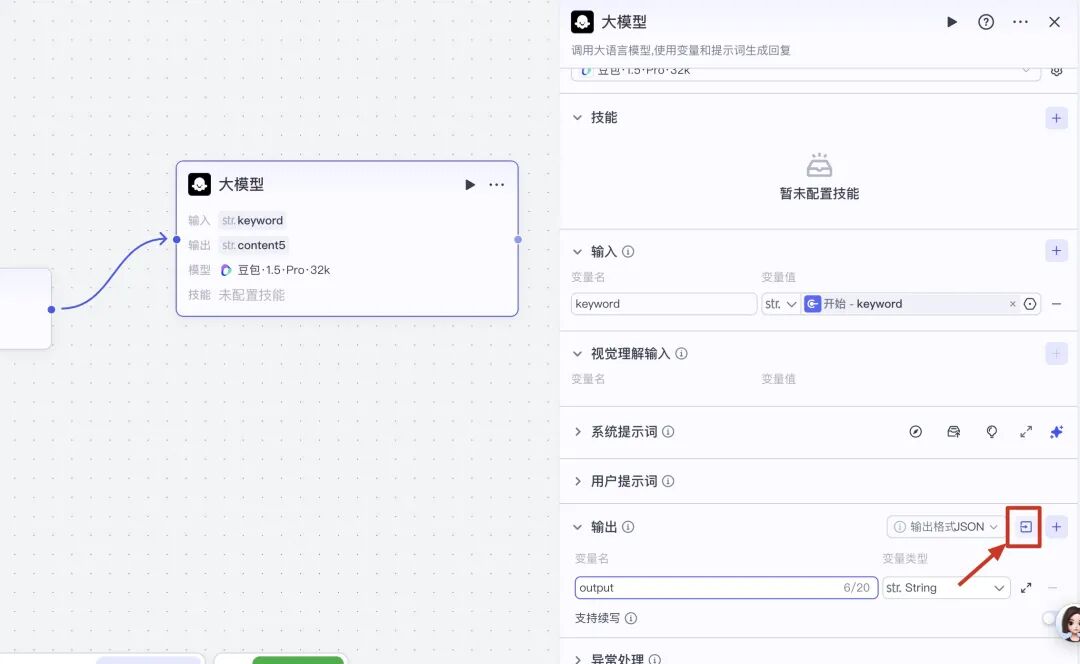Open the 输出格式JSON format dropdown
The height and width of the screenshot is (664, 1080).
click(944, 526)
